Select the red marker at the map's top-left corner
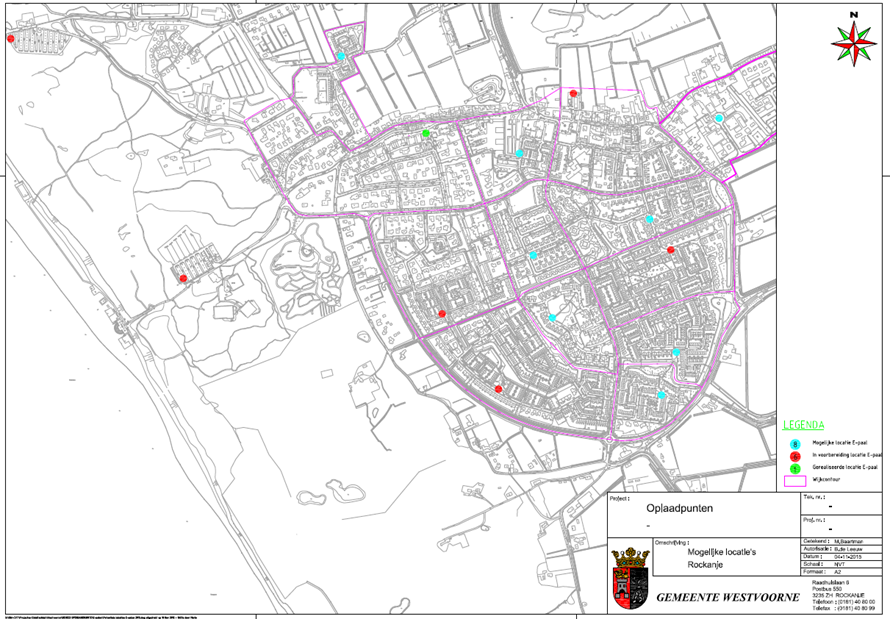The height and width of the screenshot is (619, 890). click(10, 39)
